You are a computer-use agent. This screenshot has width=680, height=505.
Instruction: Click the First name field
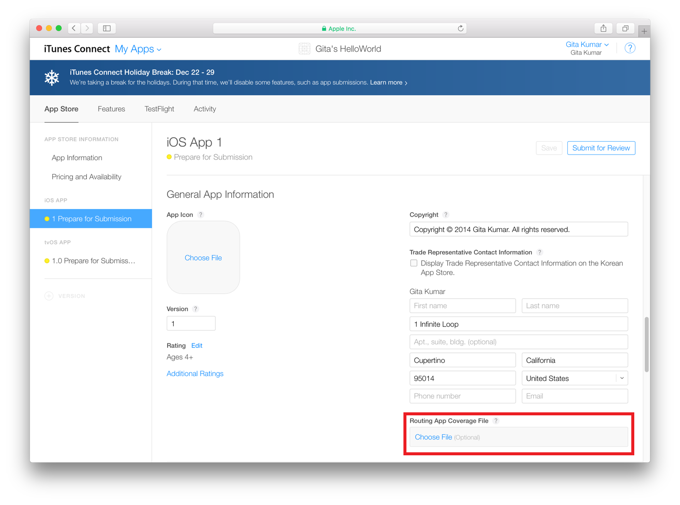[x=462, y=305]
